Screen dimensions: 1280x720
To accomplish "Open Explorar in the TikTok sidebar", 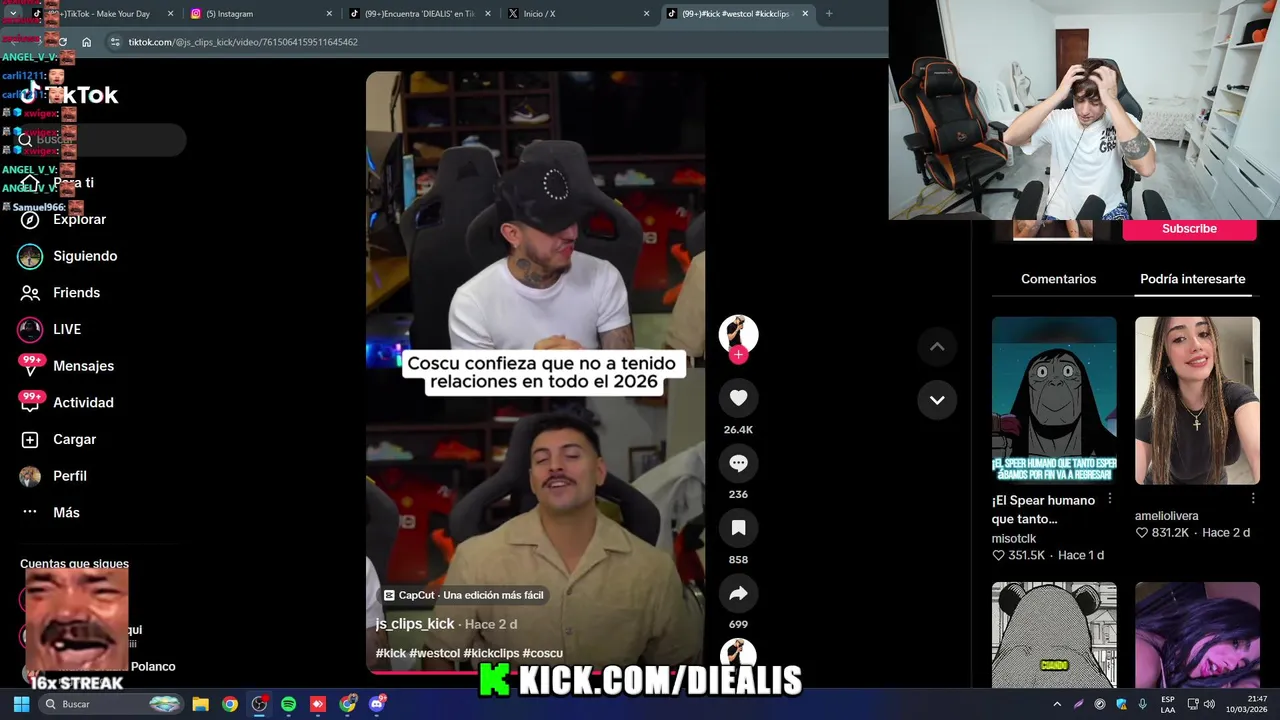I will click(79, 219).
